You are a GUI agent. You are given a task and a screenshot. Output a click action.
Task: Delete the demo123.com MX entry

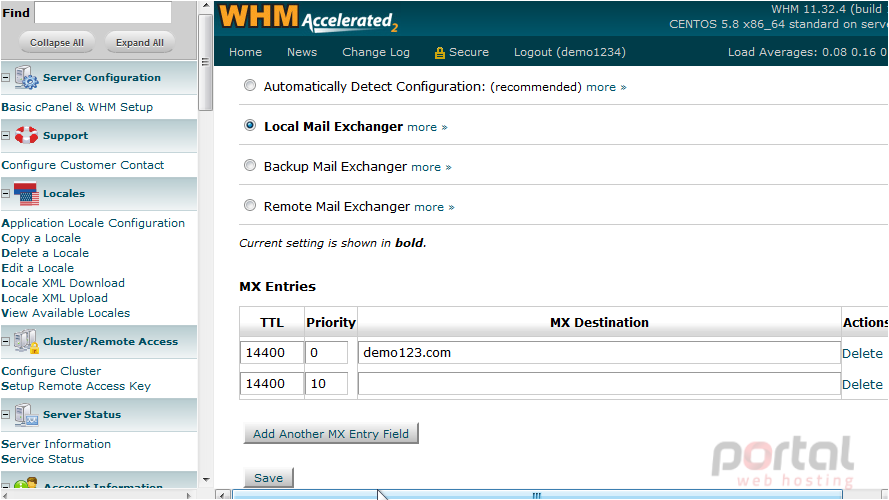862,353
